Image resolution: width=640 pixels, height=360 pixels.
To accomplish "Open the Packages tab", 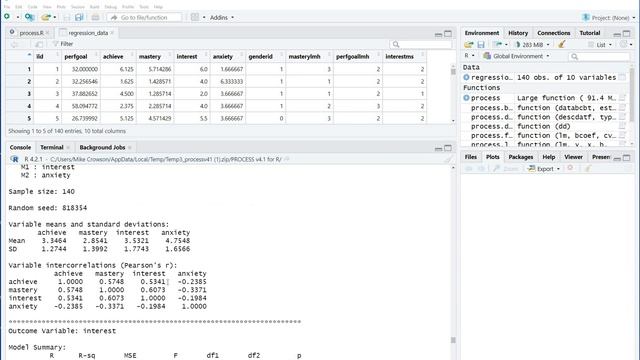I will pos(520,157).
